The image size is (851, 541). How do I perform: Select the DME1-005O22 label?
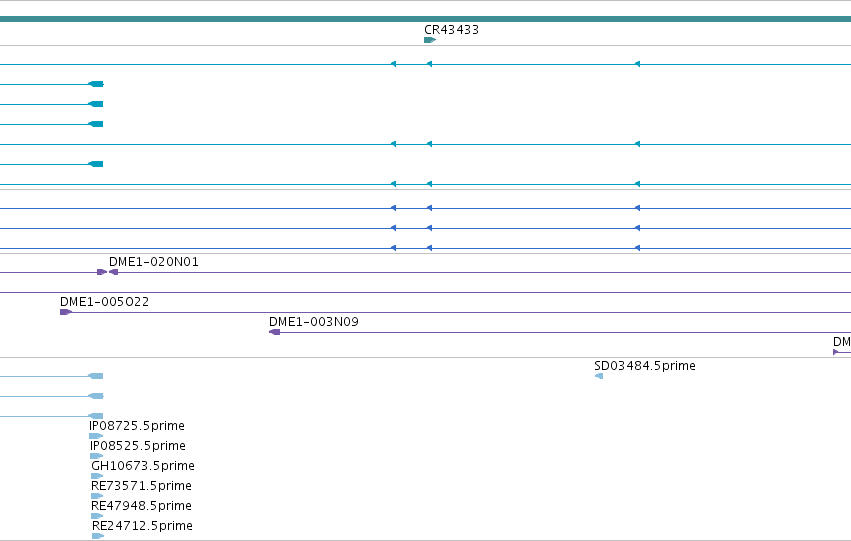coord(104,302)
